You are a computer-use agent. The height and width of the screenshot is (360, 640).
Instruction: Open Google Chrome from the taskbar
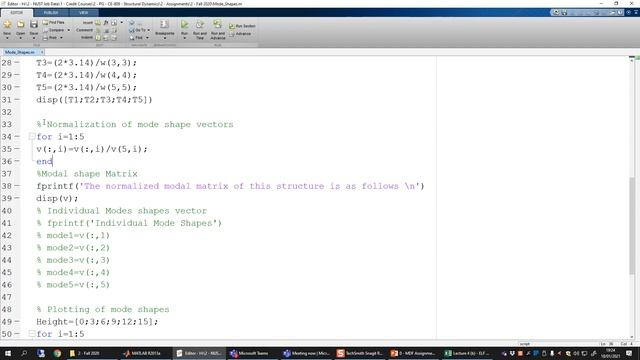tap(57, 353)
